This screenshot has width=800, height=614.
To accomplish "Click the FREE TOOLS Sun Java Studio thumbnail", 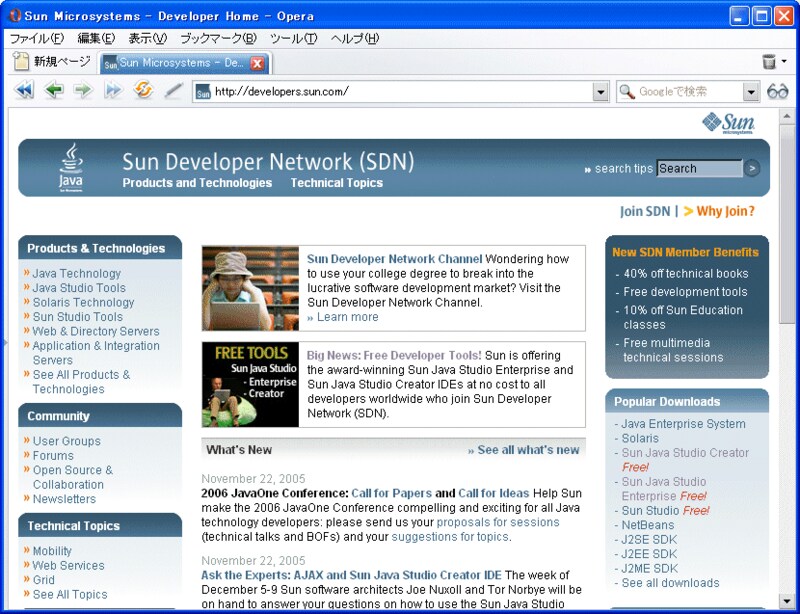I will click(x=250, y=385).
